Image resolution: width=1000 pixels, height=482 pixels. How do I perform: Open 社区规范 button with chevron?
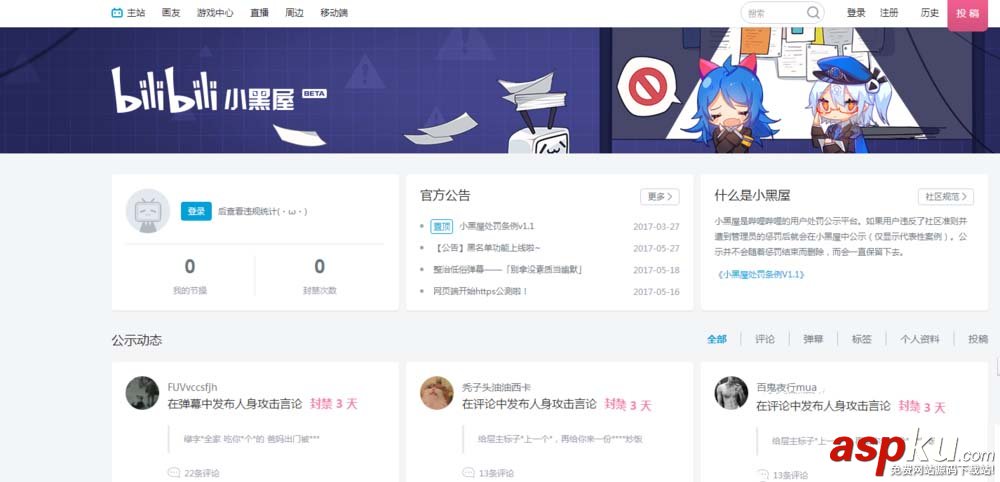coord(946,196)
